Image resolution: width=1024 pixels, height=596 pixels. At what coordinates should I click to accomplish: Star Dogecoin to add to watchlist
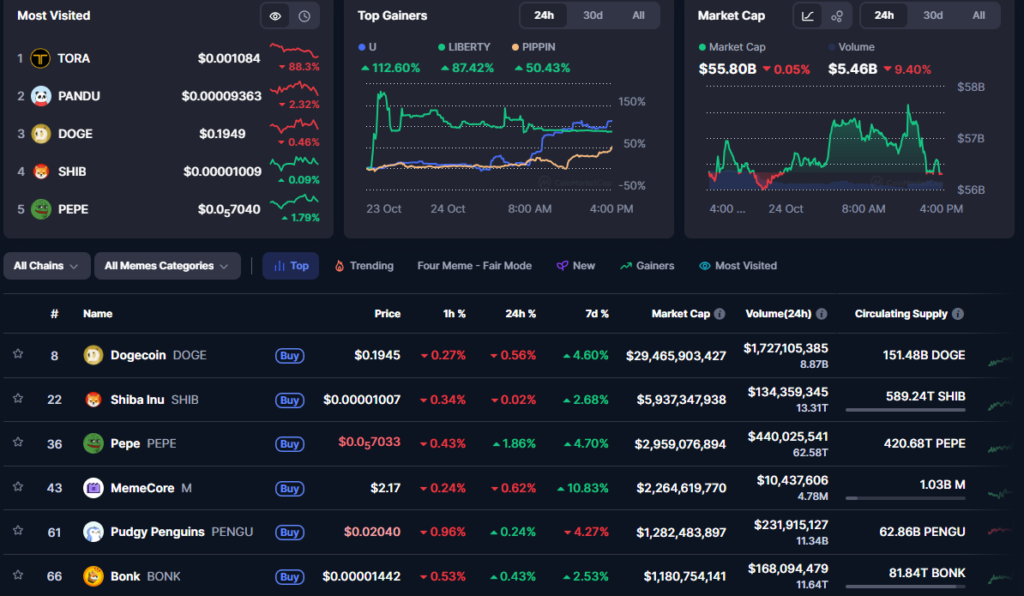coord(18,354)
